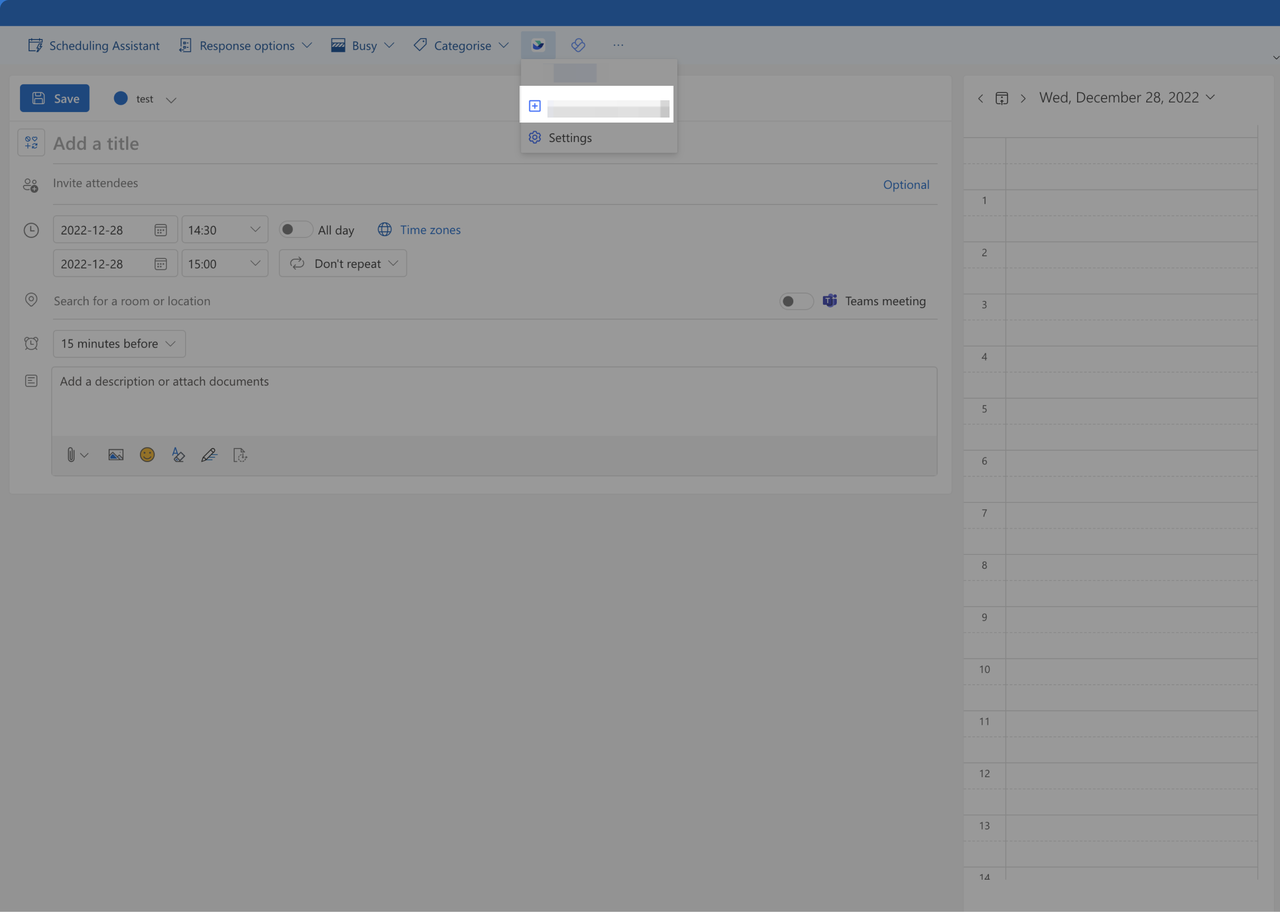Open the Time zones link
Image resolution: width=1280 pixels, height=912 pixels.
coord(430,230)
